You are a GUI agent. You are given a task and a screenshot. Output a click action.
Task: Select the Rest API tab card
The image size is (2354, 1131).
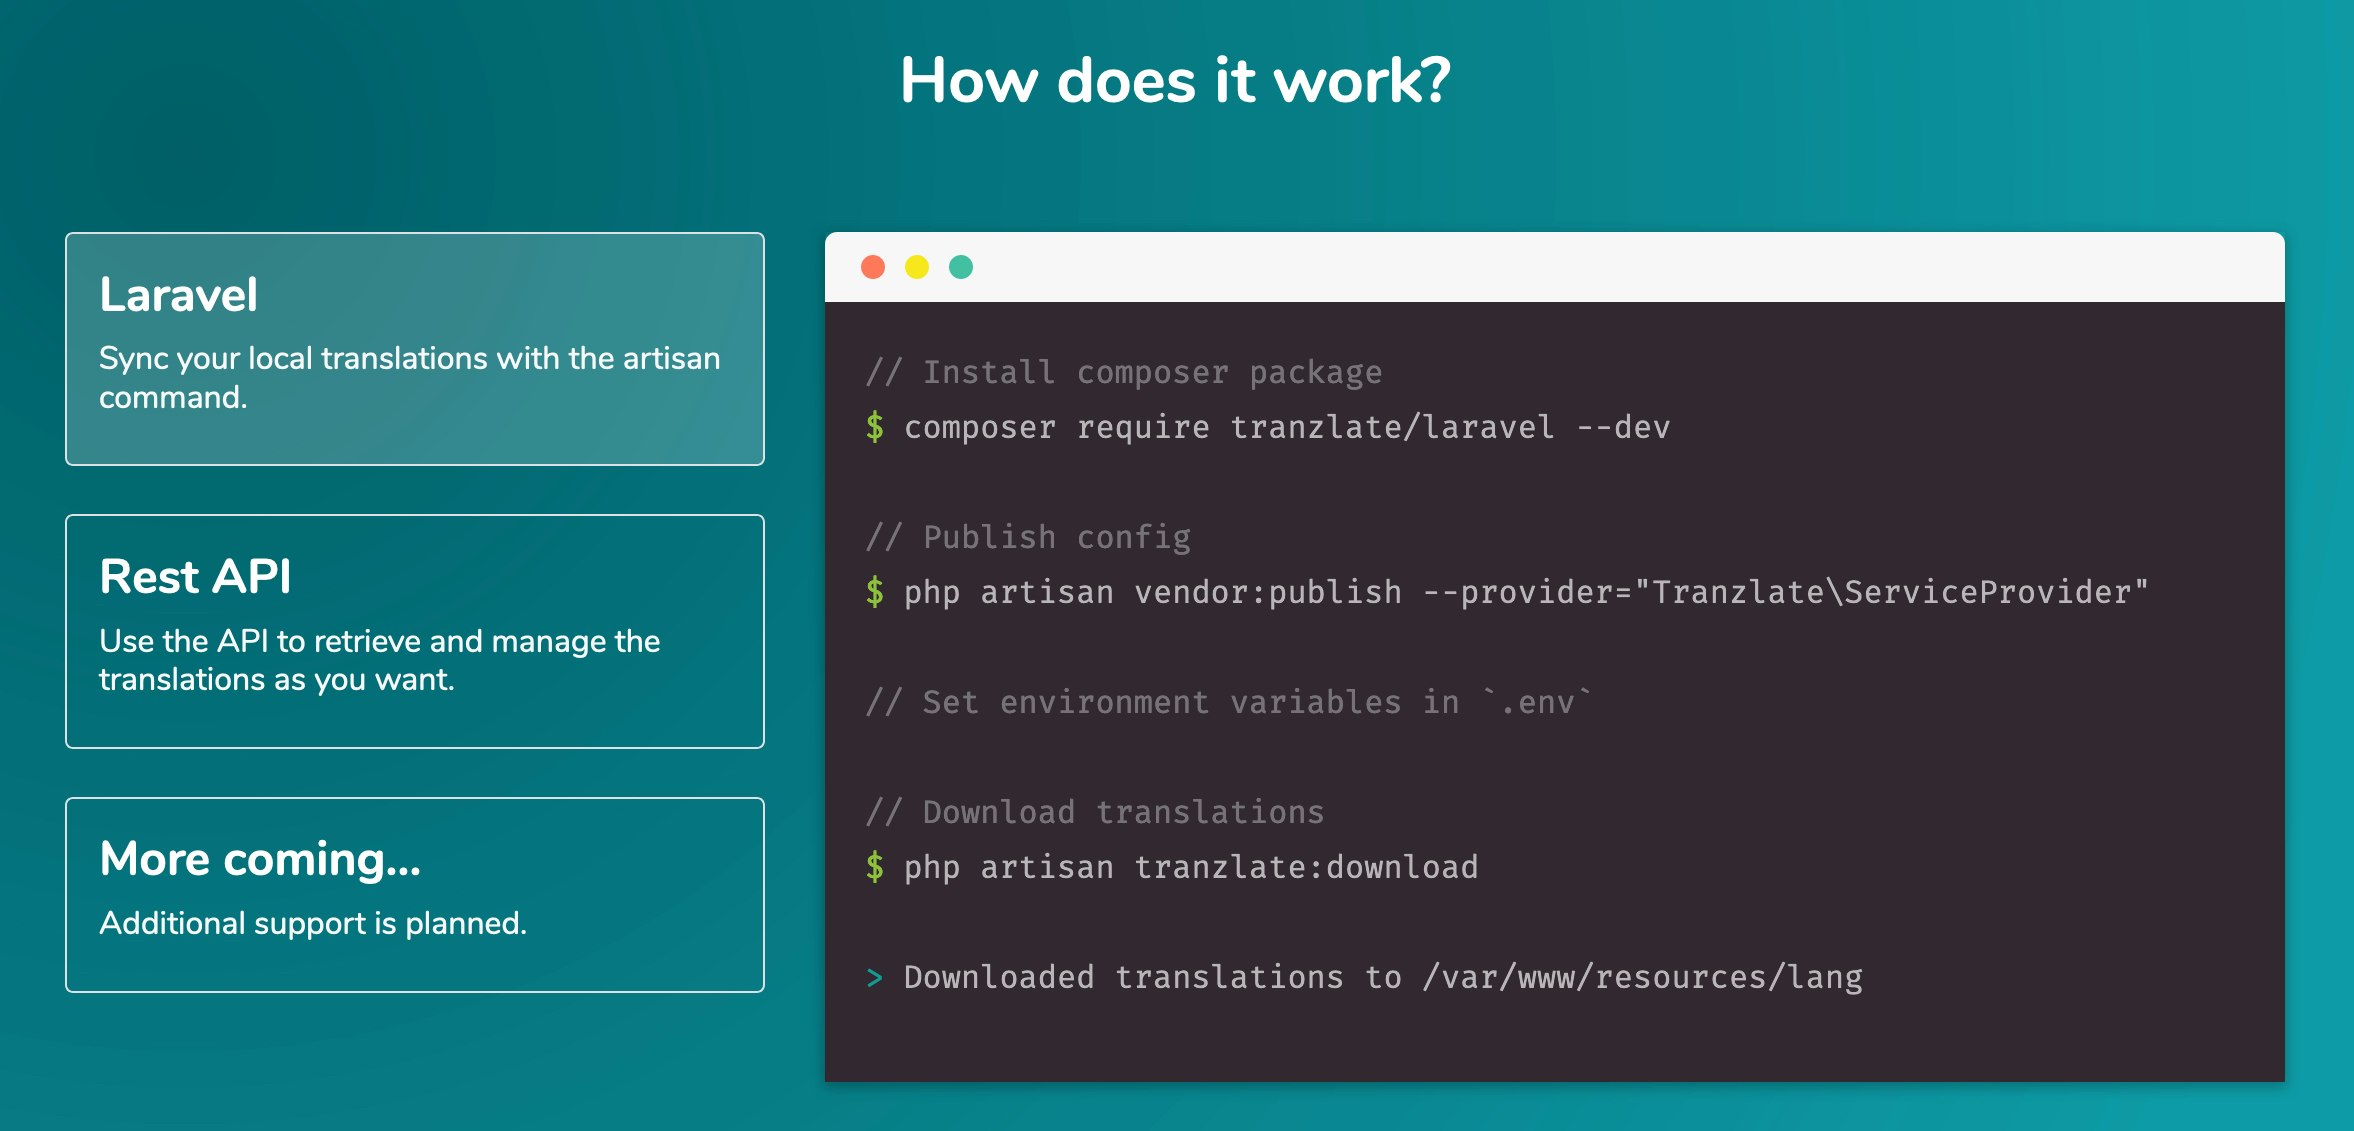[415, 631]
